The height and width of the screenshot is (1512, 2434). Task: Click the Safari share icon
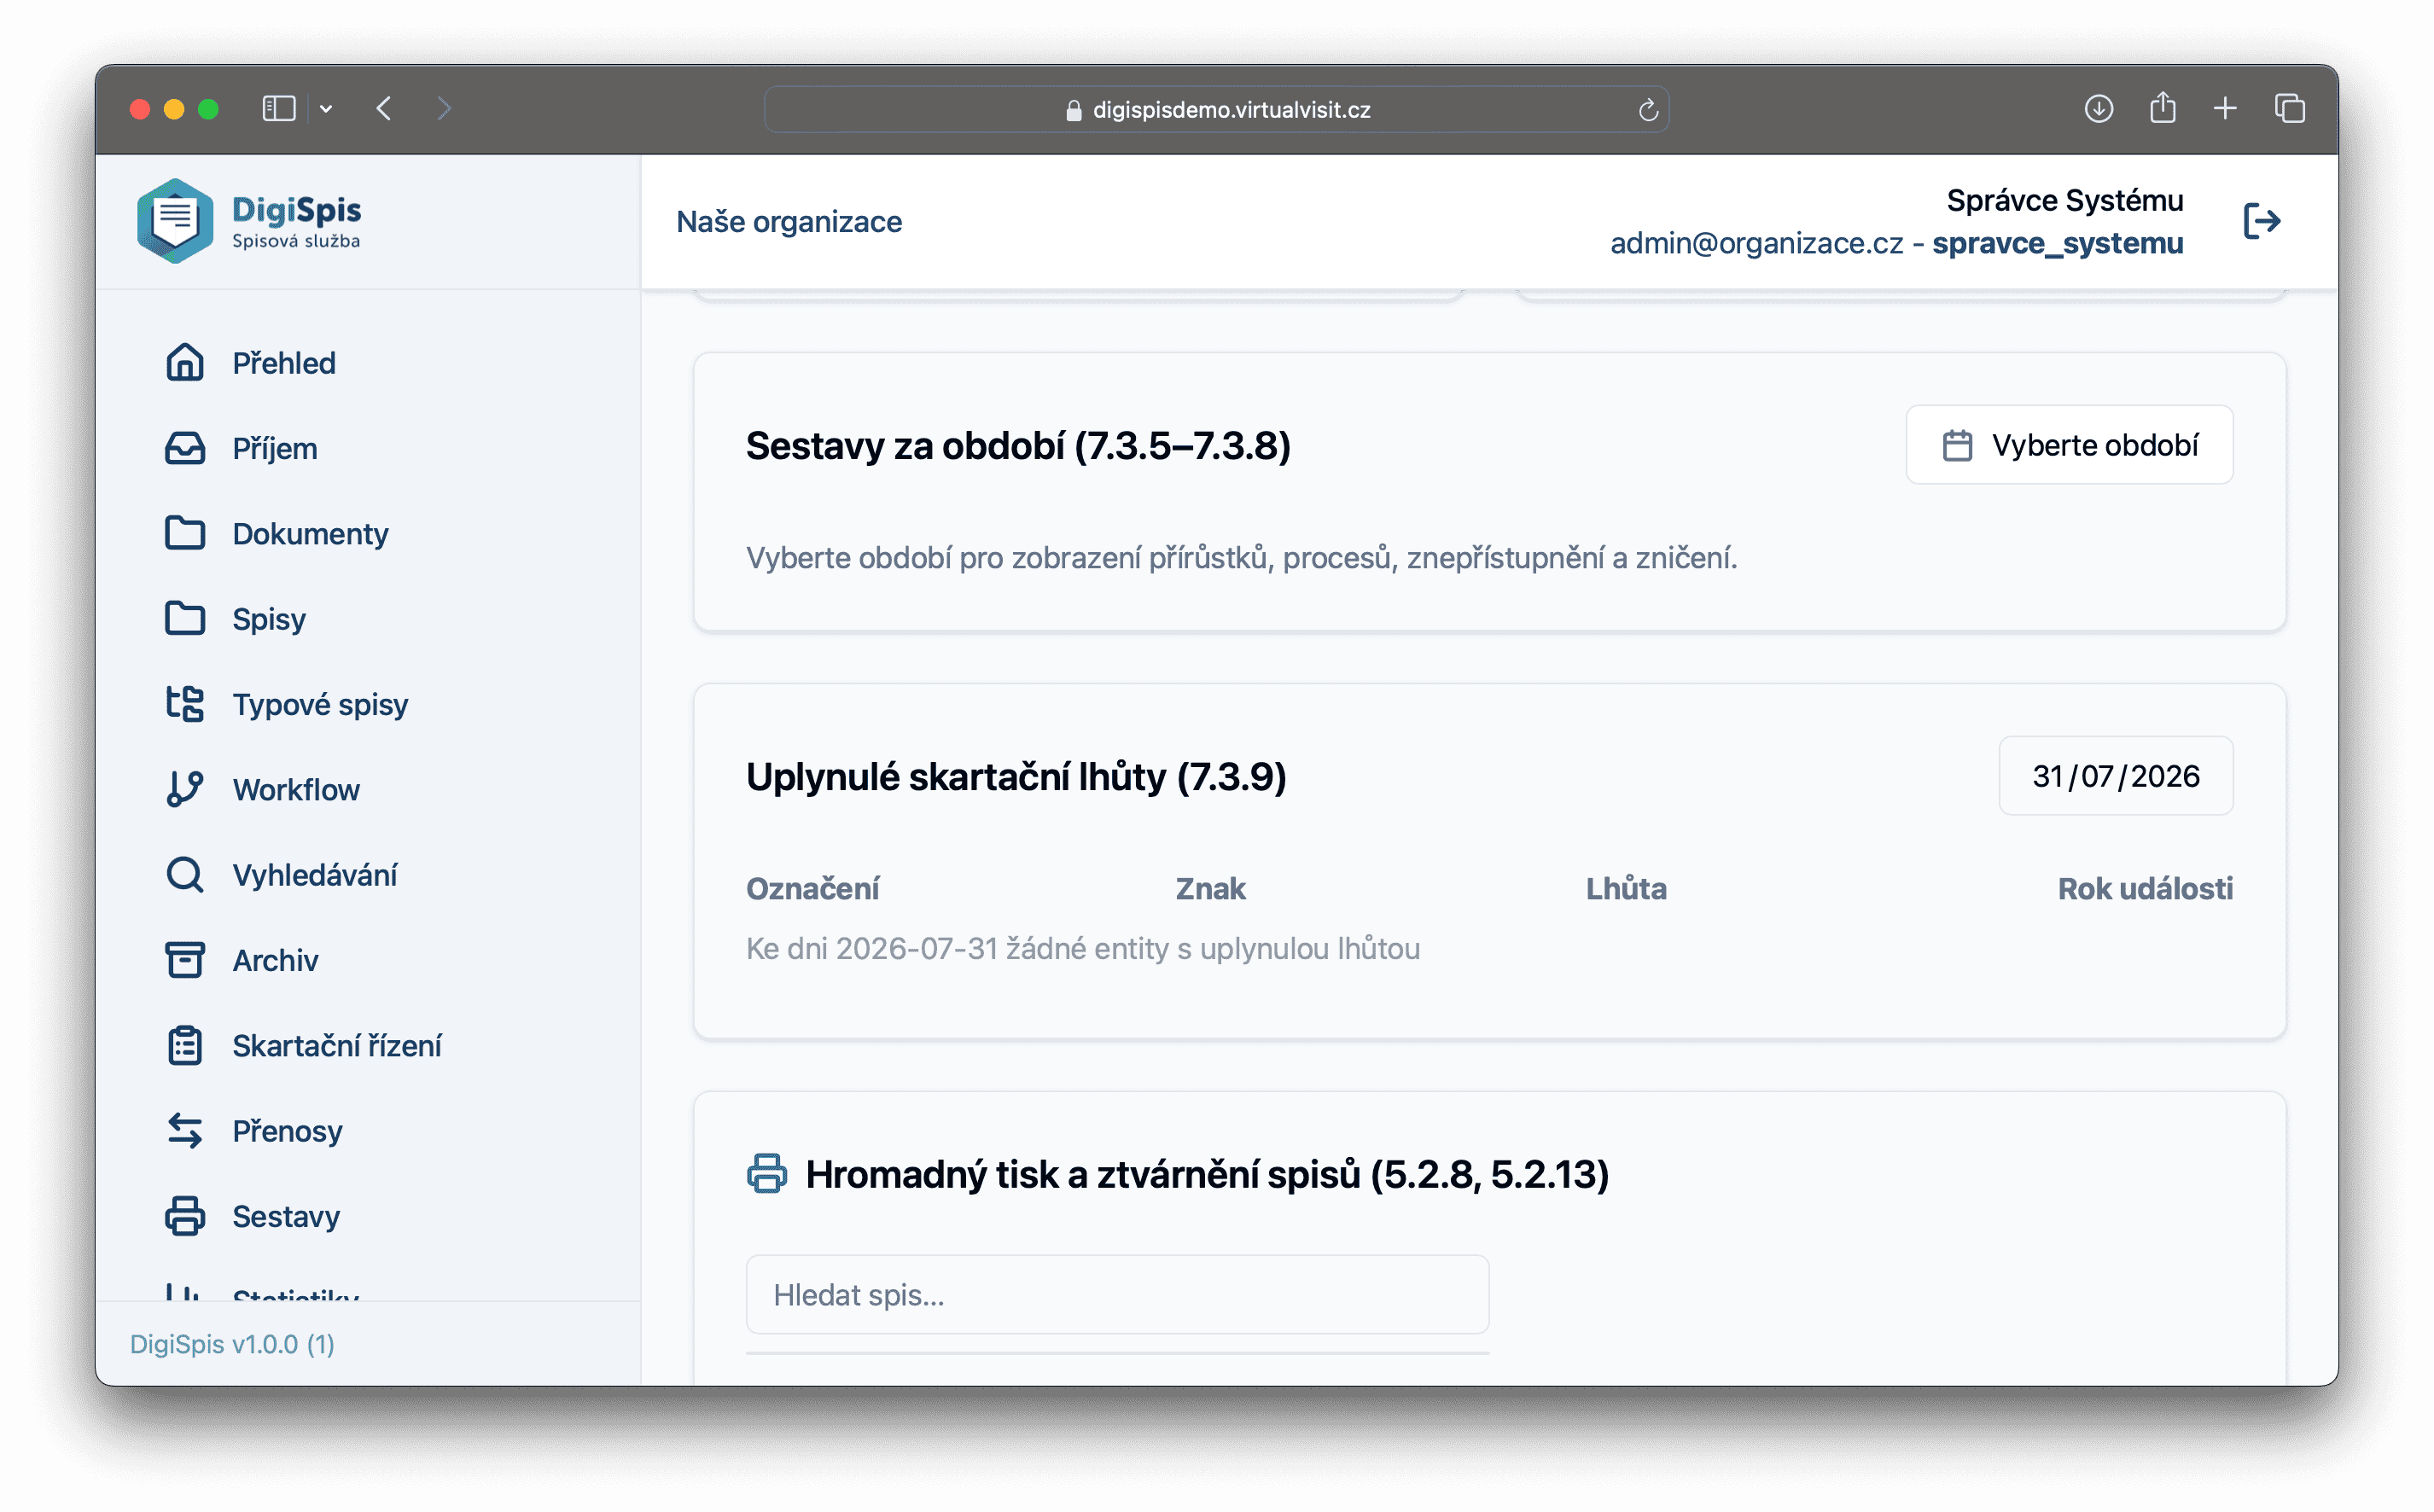2163,107
